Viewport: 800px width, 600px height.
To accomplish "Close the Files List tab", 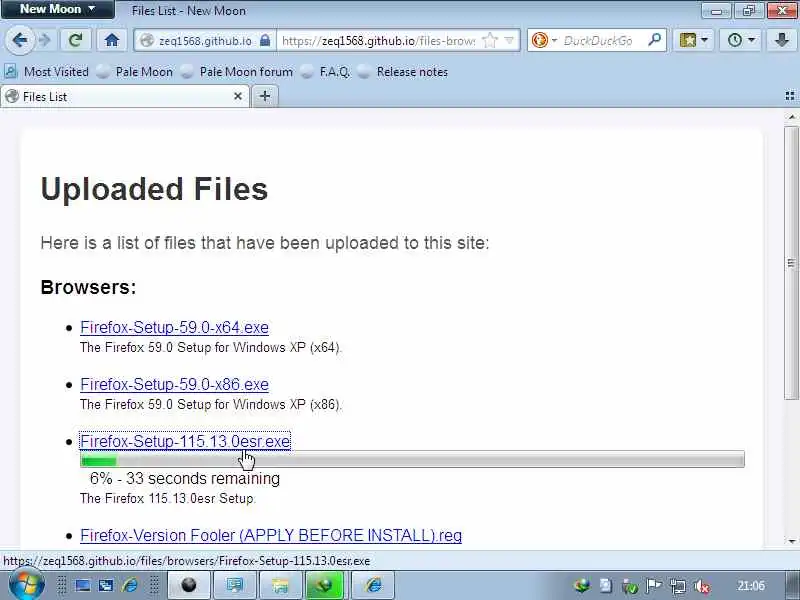I will pyautogui.click(x=238, y=96).
